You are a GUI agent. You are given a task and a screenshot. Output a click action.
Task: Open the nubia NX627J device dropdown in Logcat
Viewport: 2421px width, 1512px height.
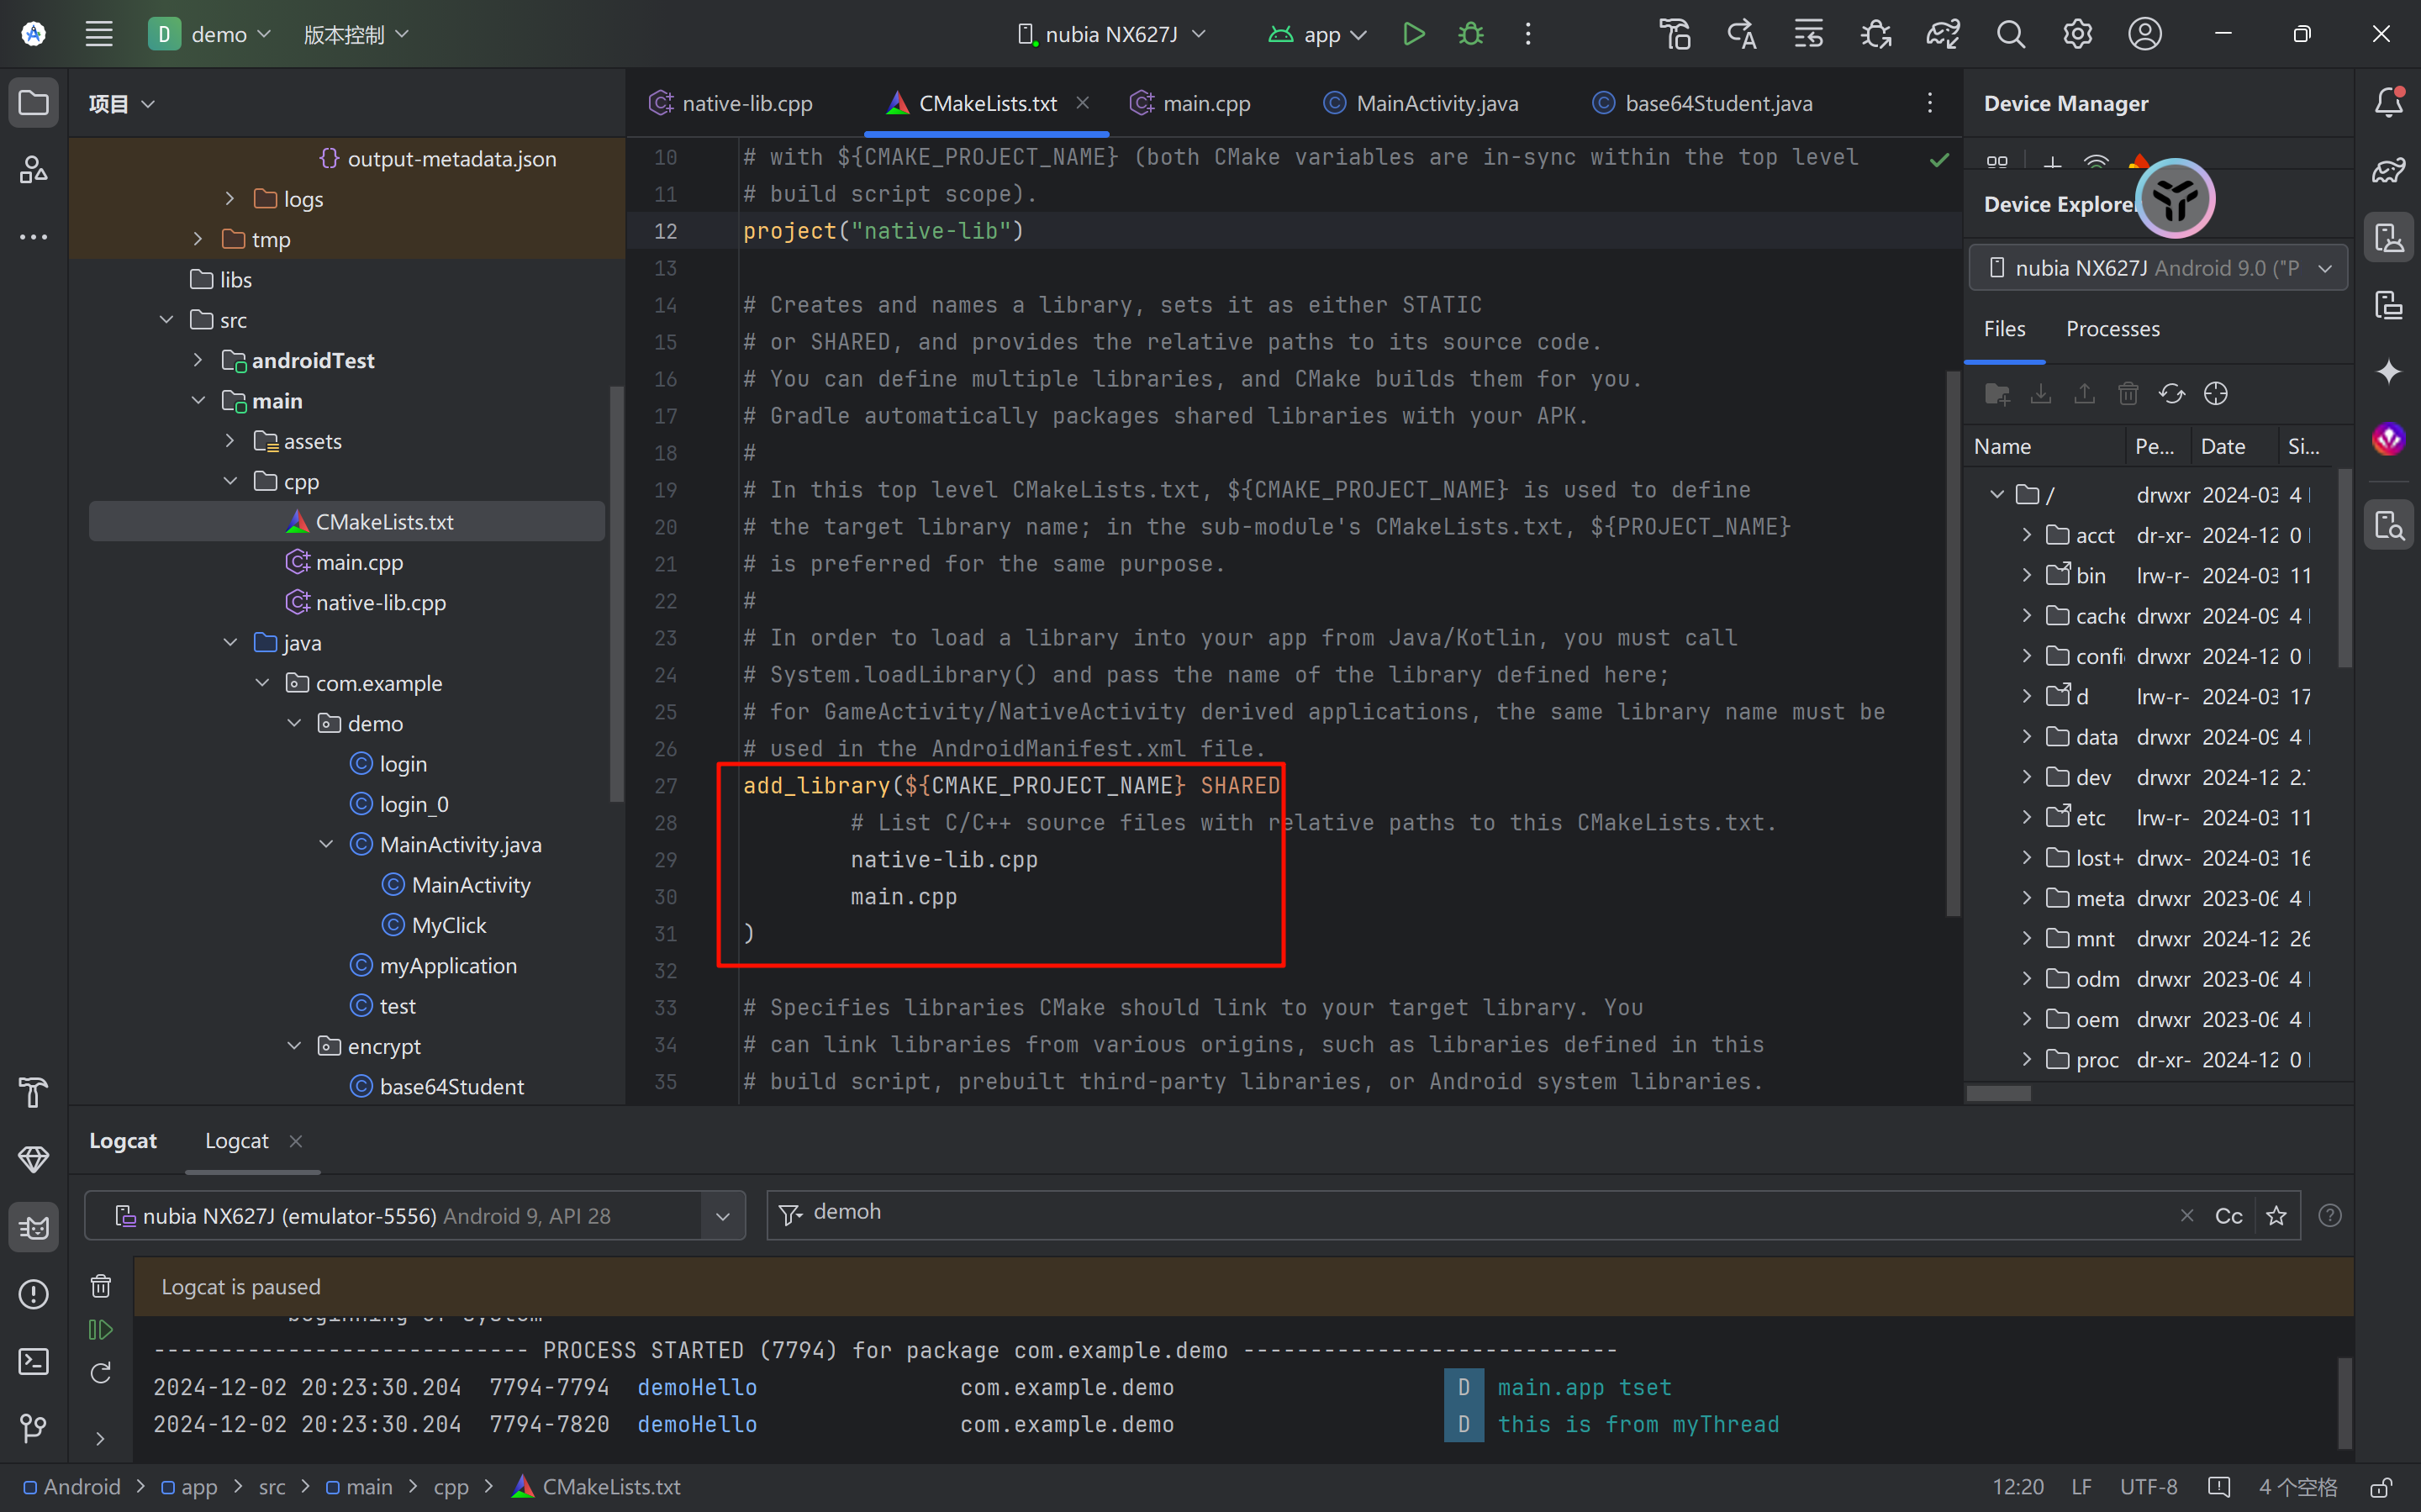click(x=722, y=1216)
